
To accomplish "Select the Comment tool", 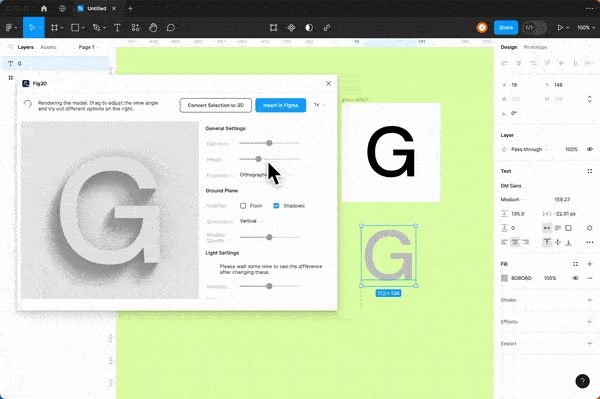I will coord(171,28).
